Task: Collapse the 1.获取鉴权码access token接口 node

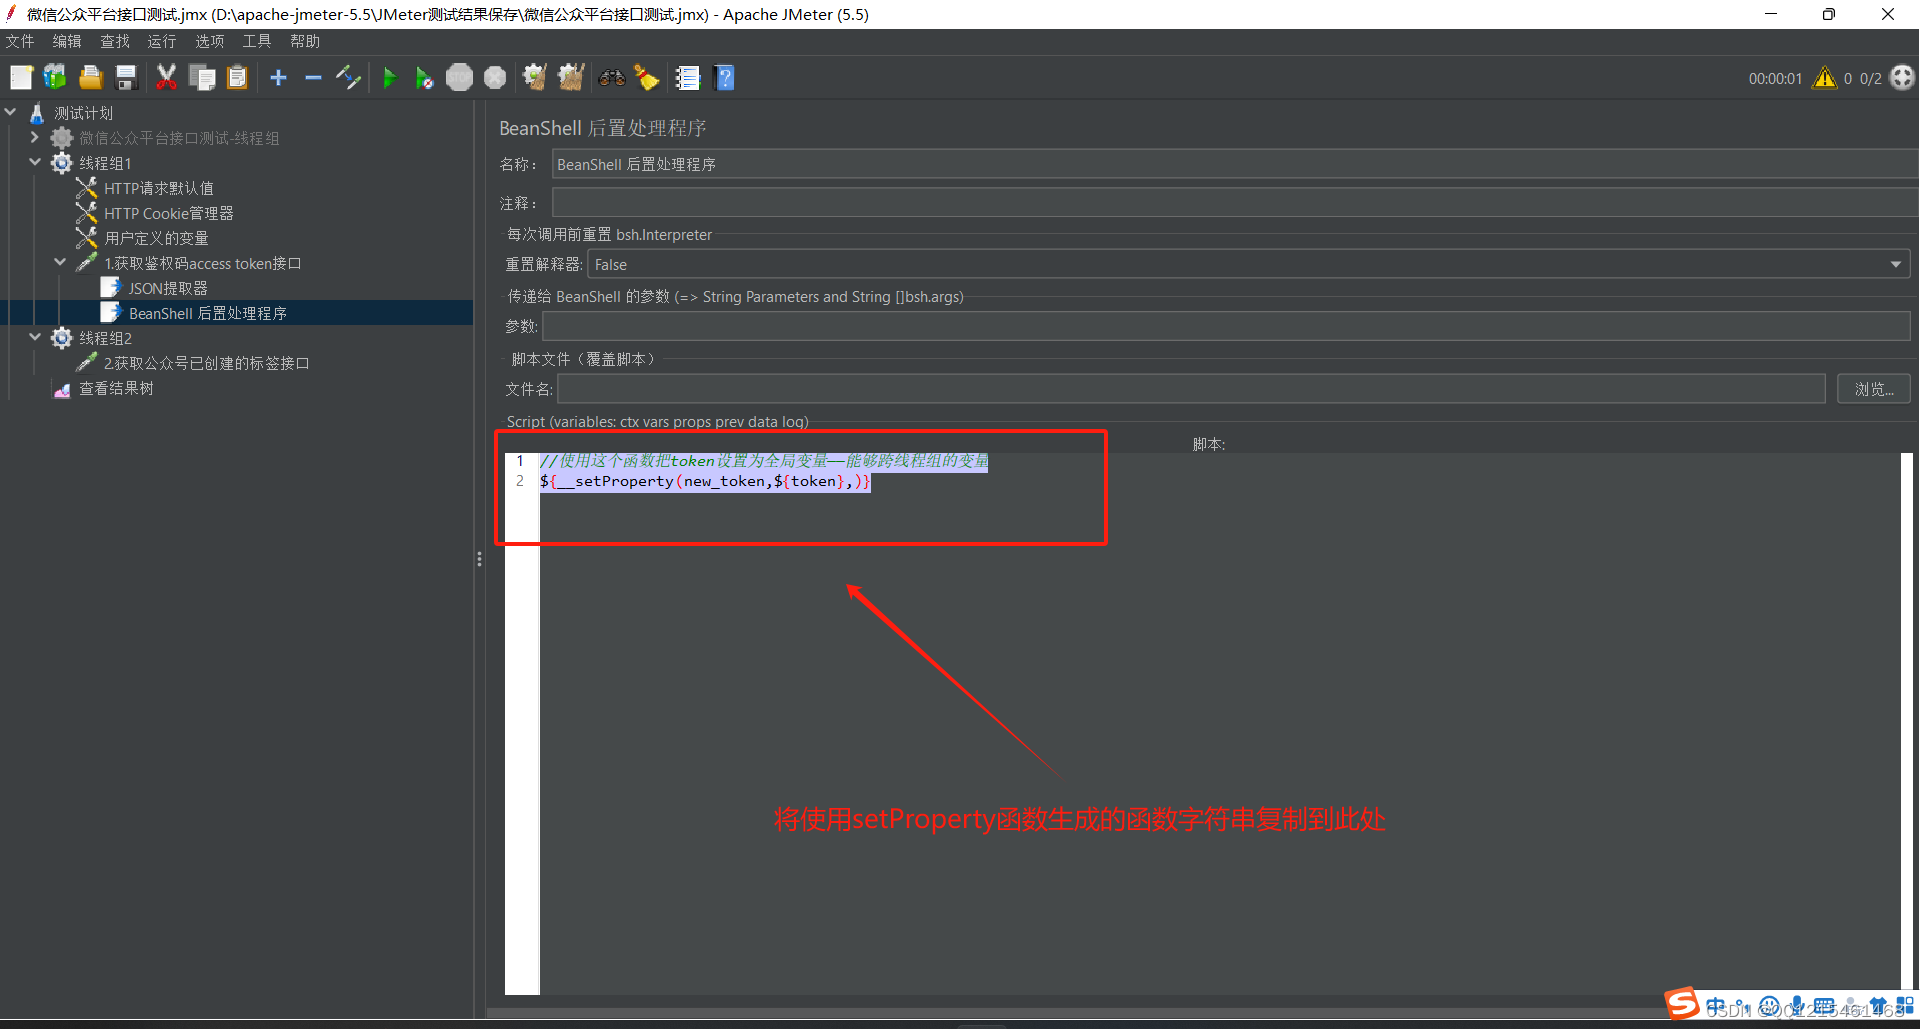Action: pyautogui.click(x=60, y=262)
